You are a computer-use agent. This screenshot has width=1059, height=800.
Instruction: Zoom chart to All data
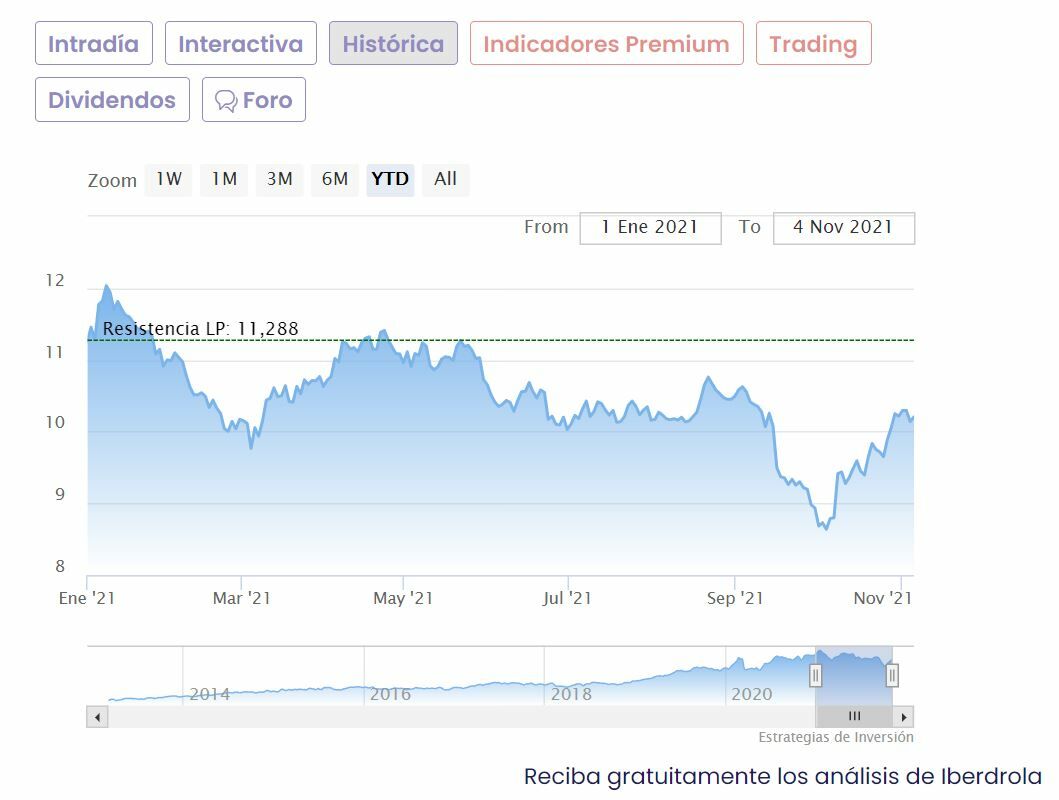click(445, 179)
